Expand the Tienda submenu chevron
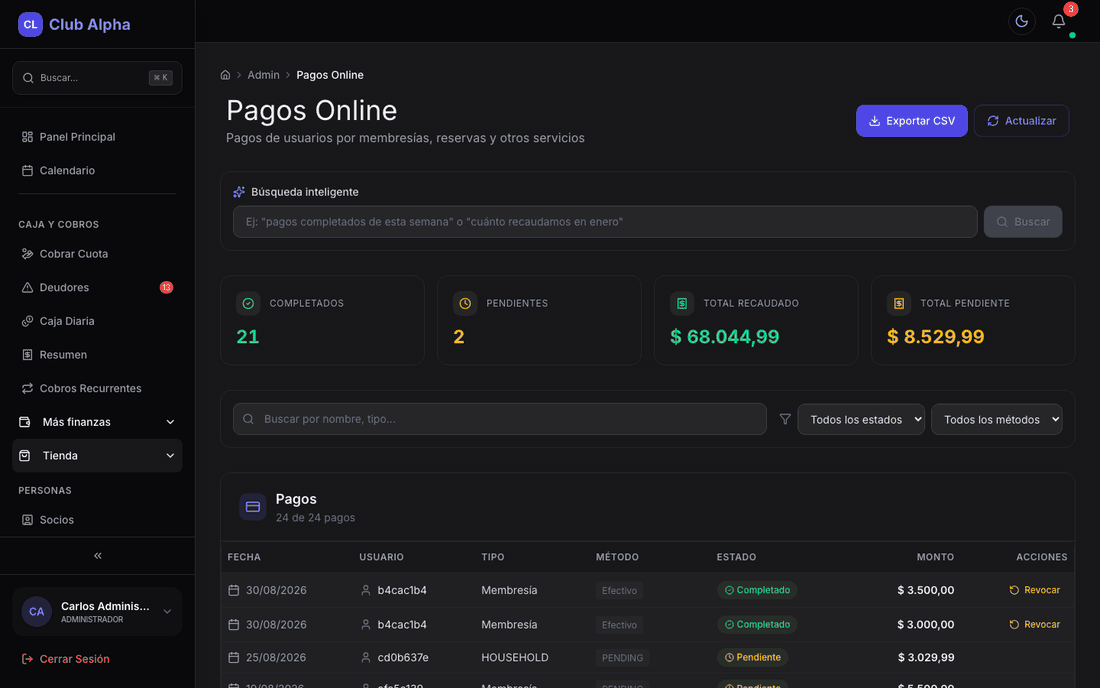Screen dimensions: 1100x688 [x=170, y=456]
